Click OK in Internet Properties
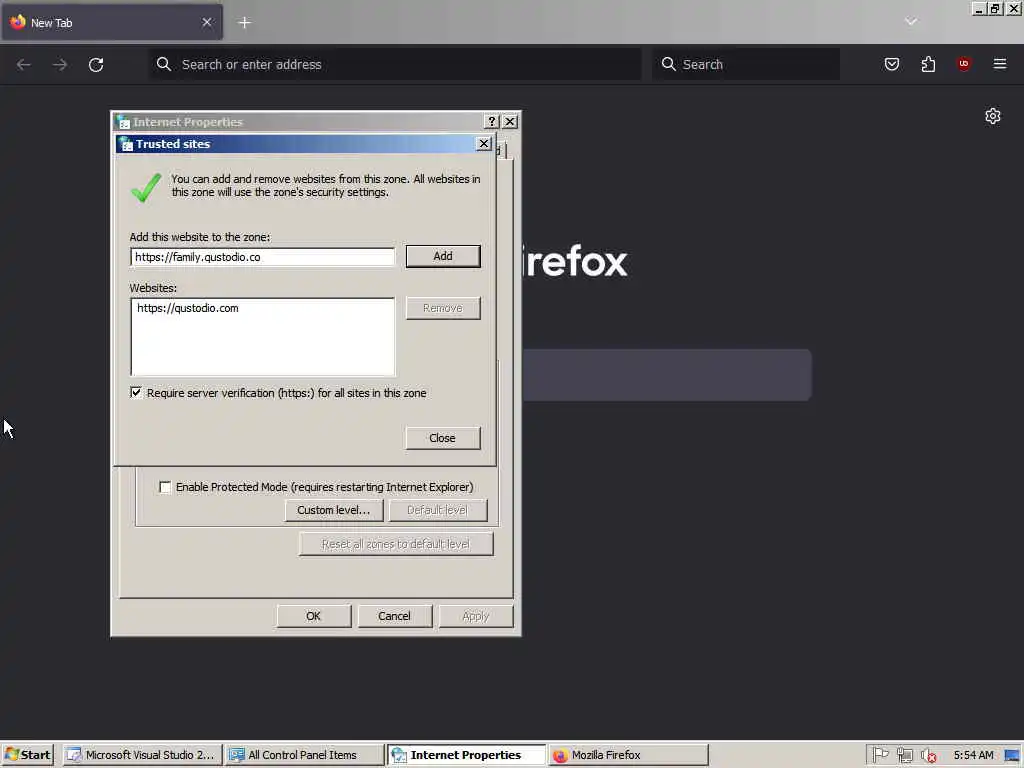This screenshot has height=768, width=1024. pos(313,616)
